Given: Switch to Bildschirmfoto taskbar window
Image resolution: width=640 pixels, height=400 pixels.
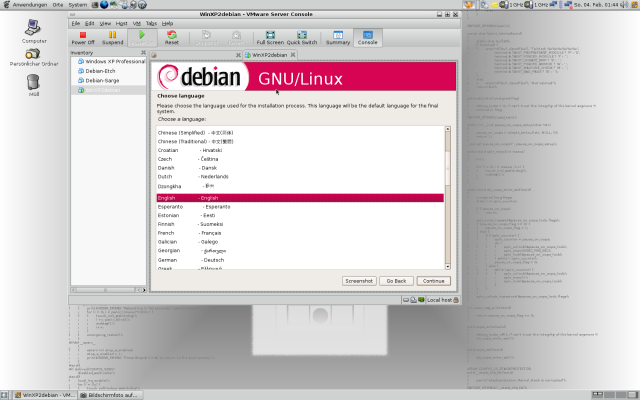Looking at the screenshot, I should point(109,395).
